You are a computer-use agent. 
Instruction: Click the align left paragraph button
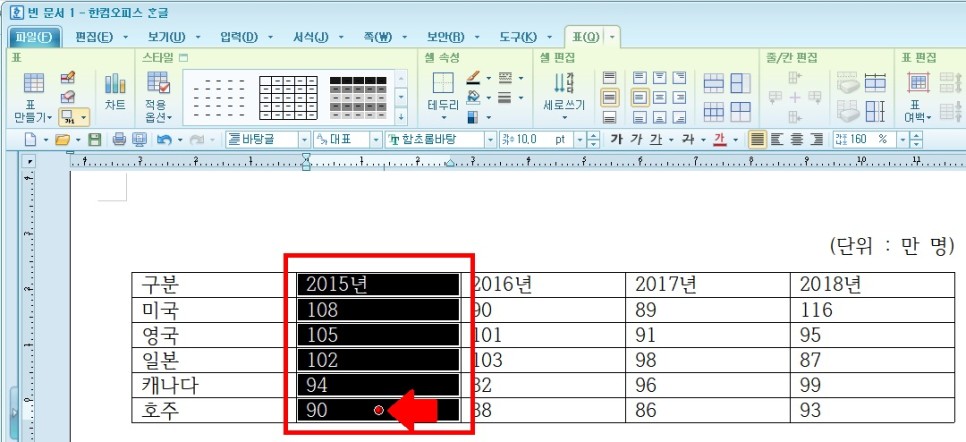pyautogui.click(x=777, y=140)
